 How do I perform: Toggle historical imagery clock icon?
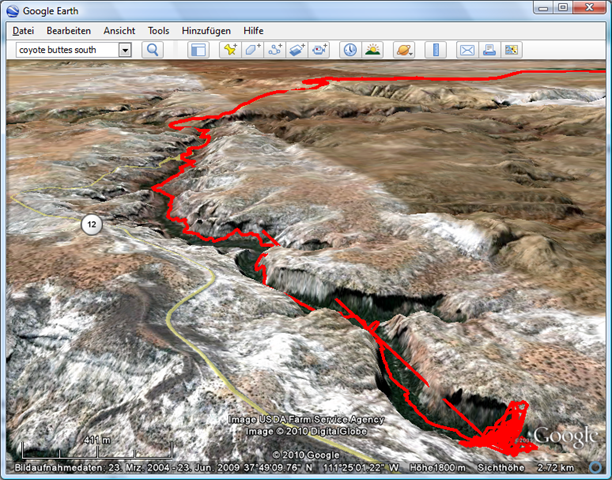[350, 49]
